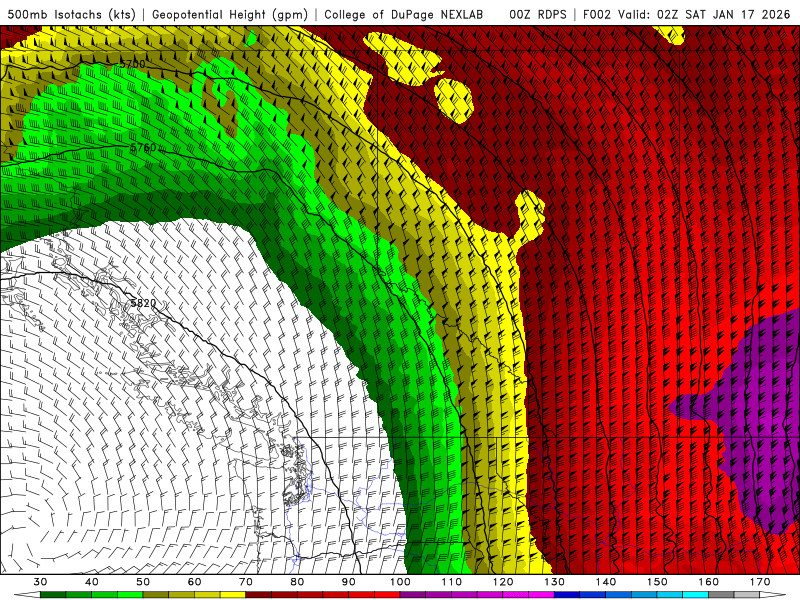Click the 'F002' forecast hour text
800x600 pixels.
tap(596, 14)
